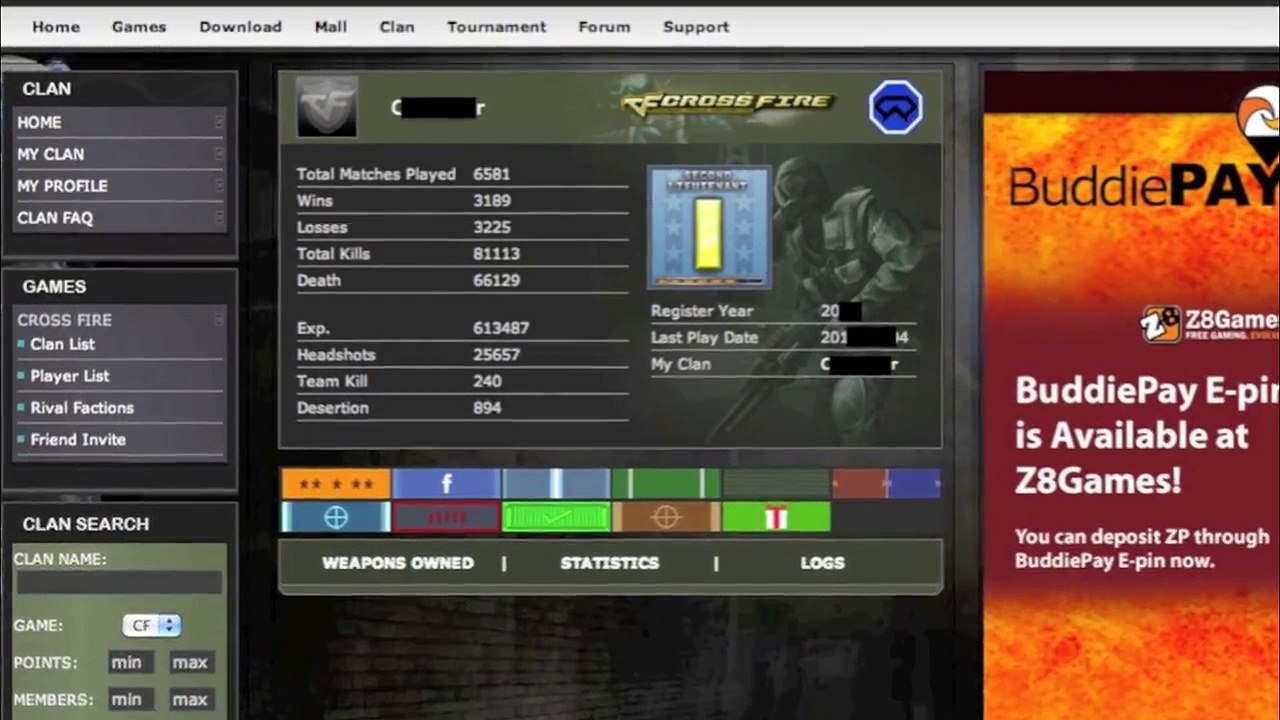The width and height of the screenshot is (1280, 720).
Task: Click the Desertion value 894
Action: 487,408
